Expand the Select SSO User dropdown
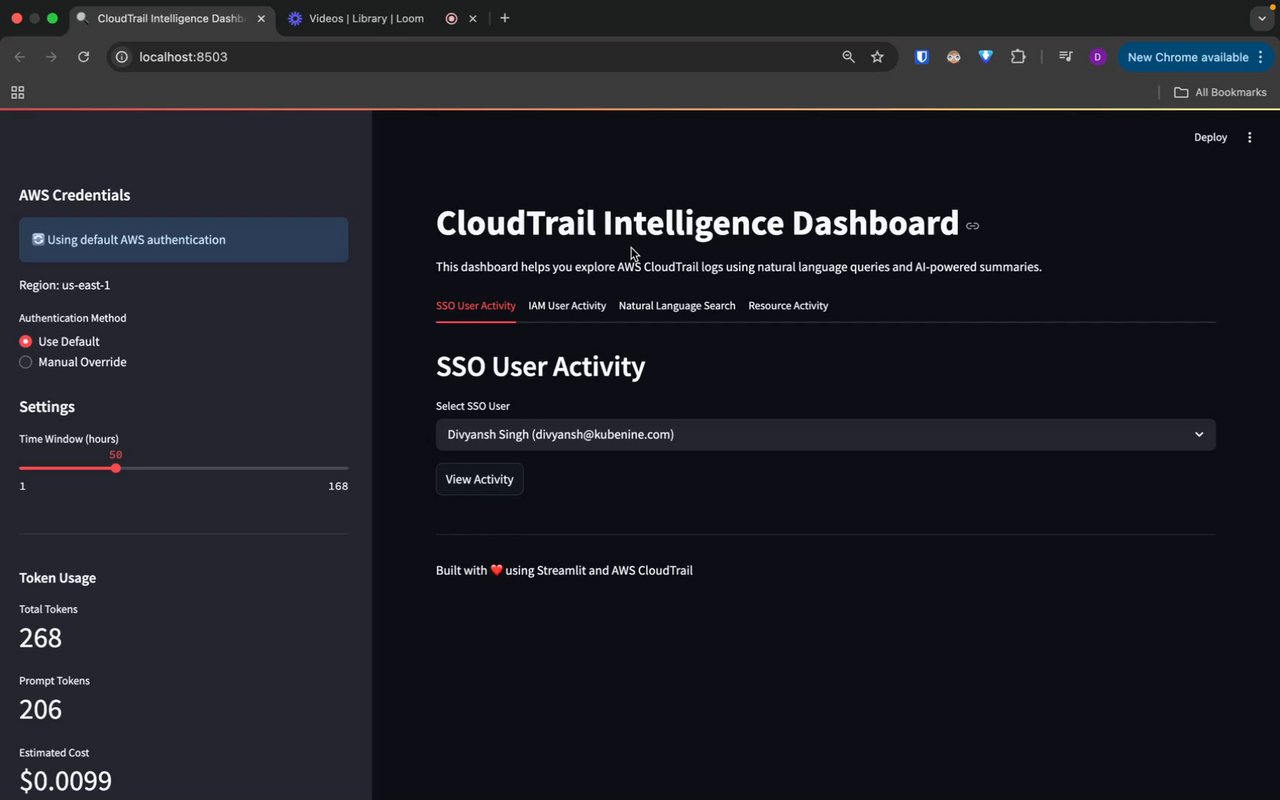The width and height of the screenshot is (1280, 800). click(x=825, y=435)
